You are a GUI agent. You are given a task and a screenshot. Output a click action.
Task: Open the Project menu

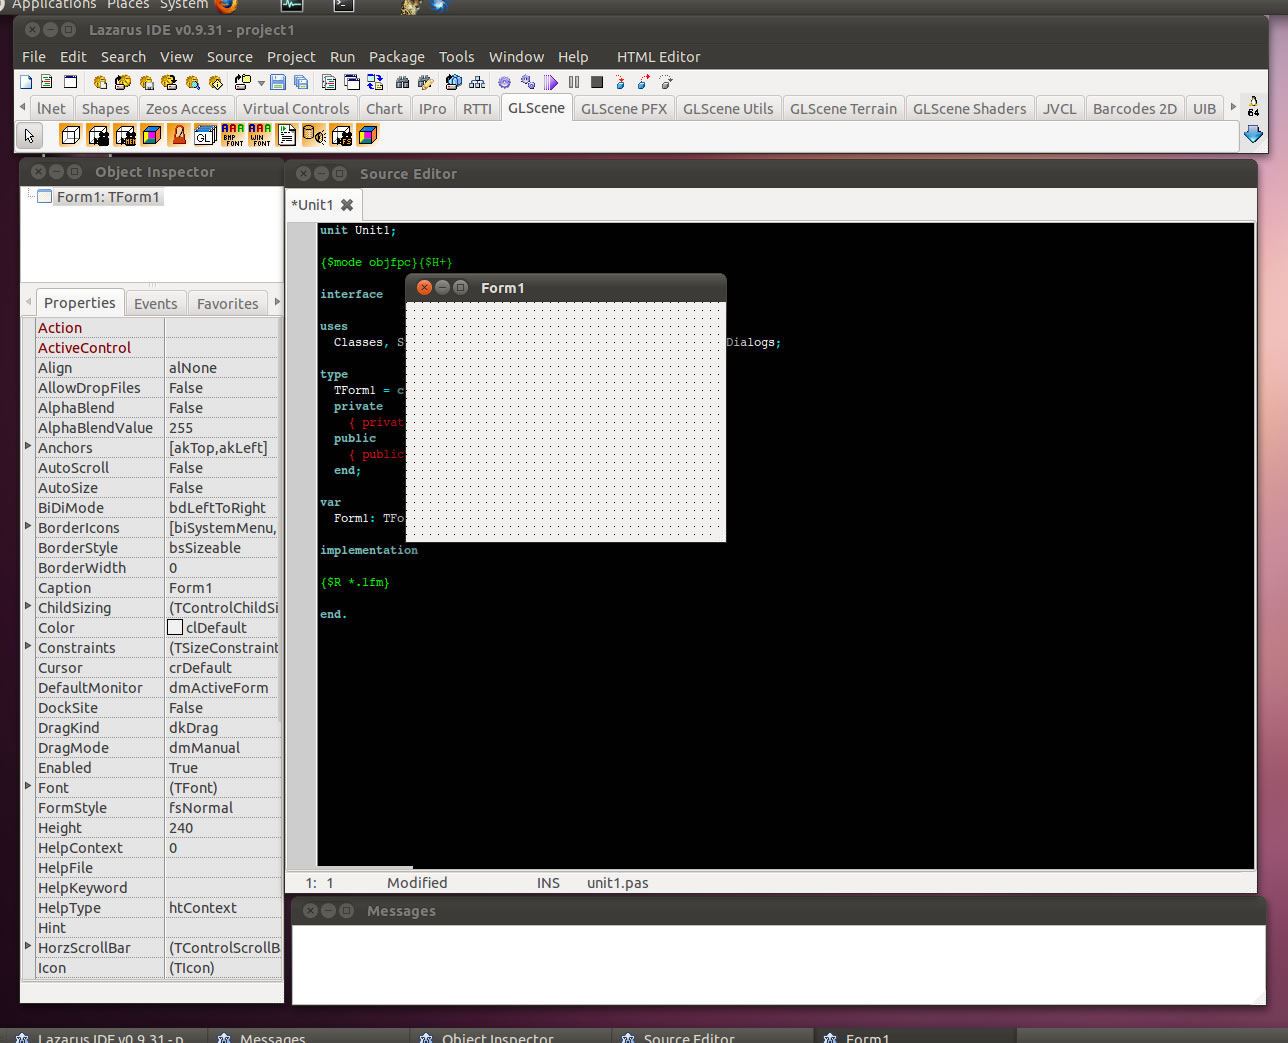pyautogui.click(x=291, y=57)
